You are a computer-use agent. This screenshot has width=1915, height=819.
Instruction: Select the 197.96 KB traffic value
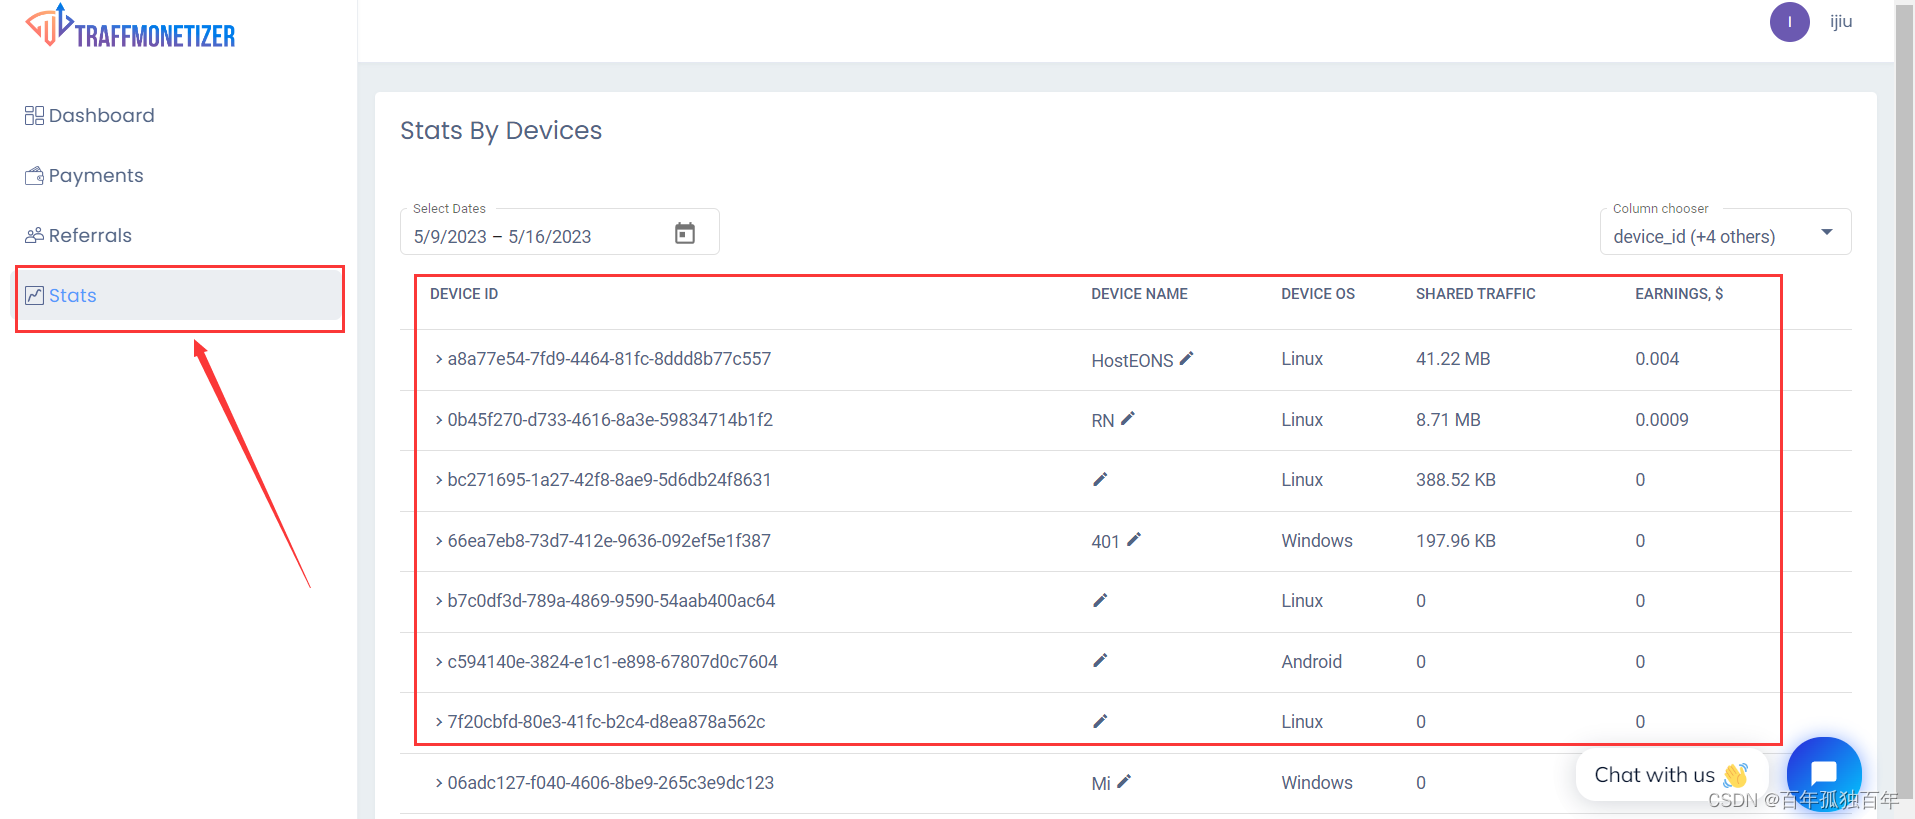coord(1456,541)
